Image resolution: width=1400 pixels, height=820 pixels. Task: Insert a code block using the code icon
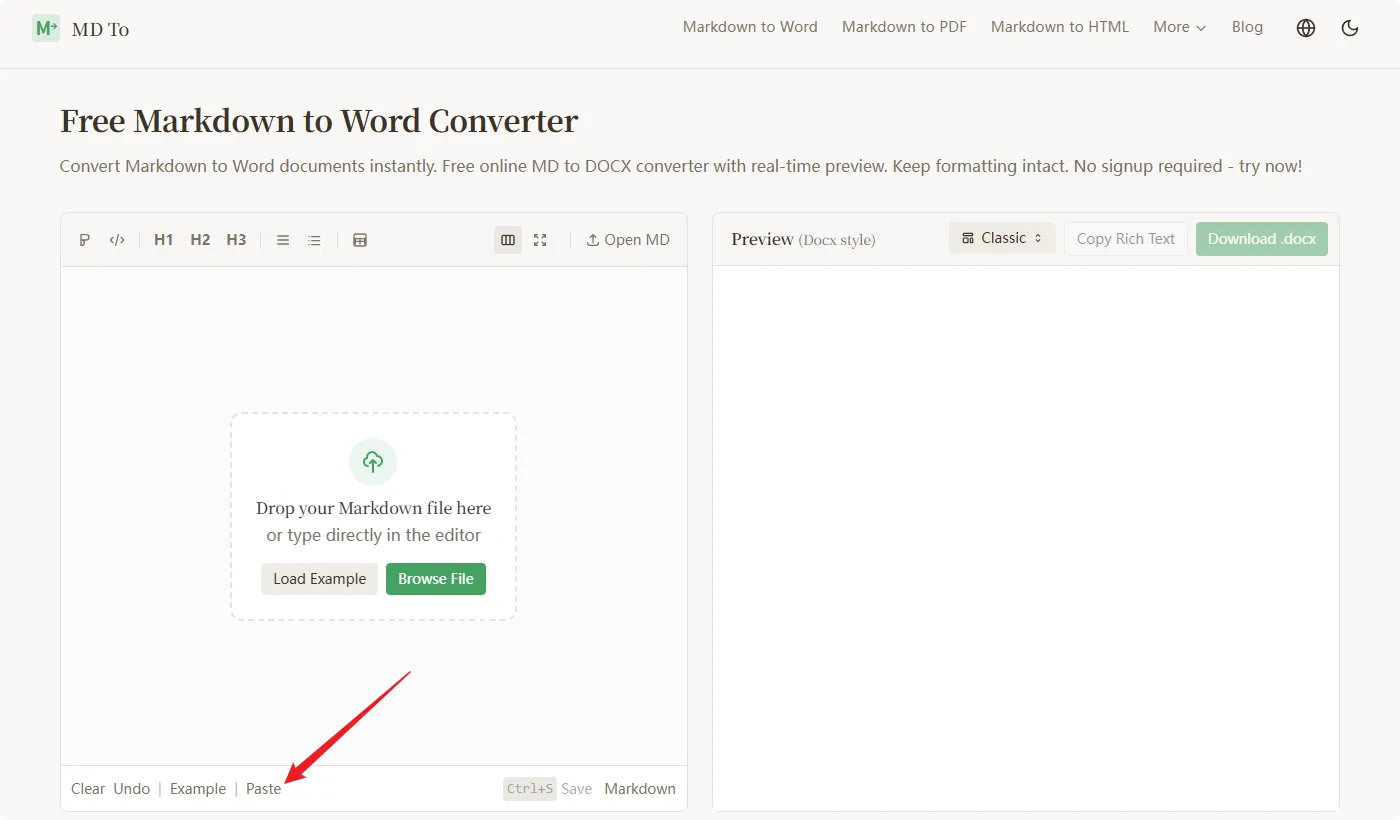(117, 239)
